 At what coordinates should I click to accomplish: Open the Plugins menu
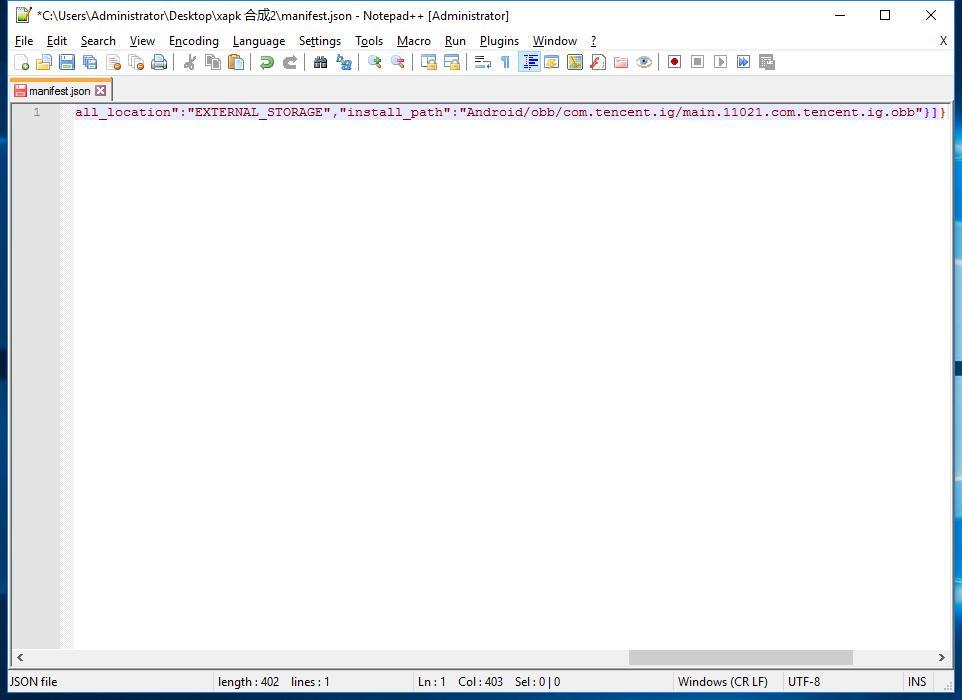[x=499, y=40]
